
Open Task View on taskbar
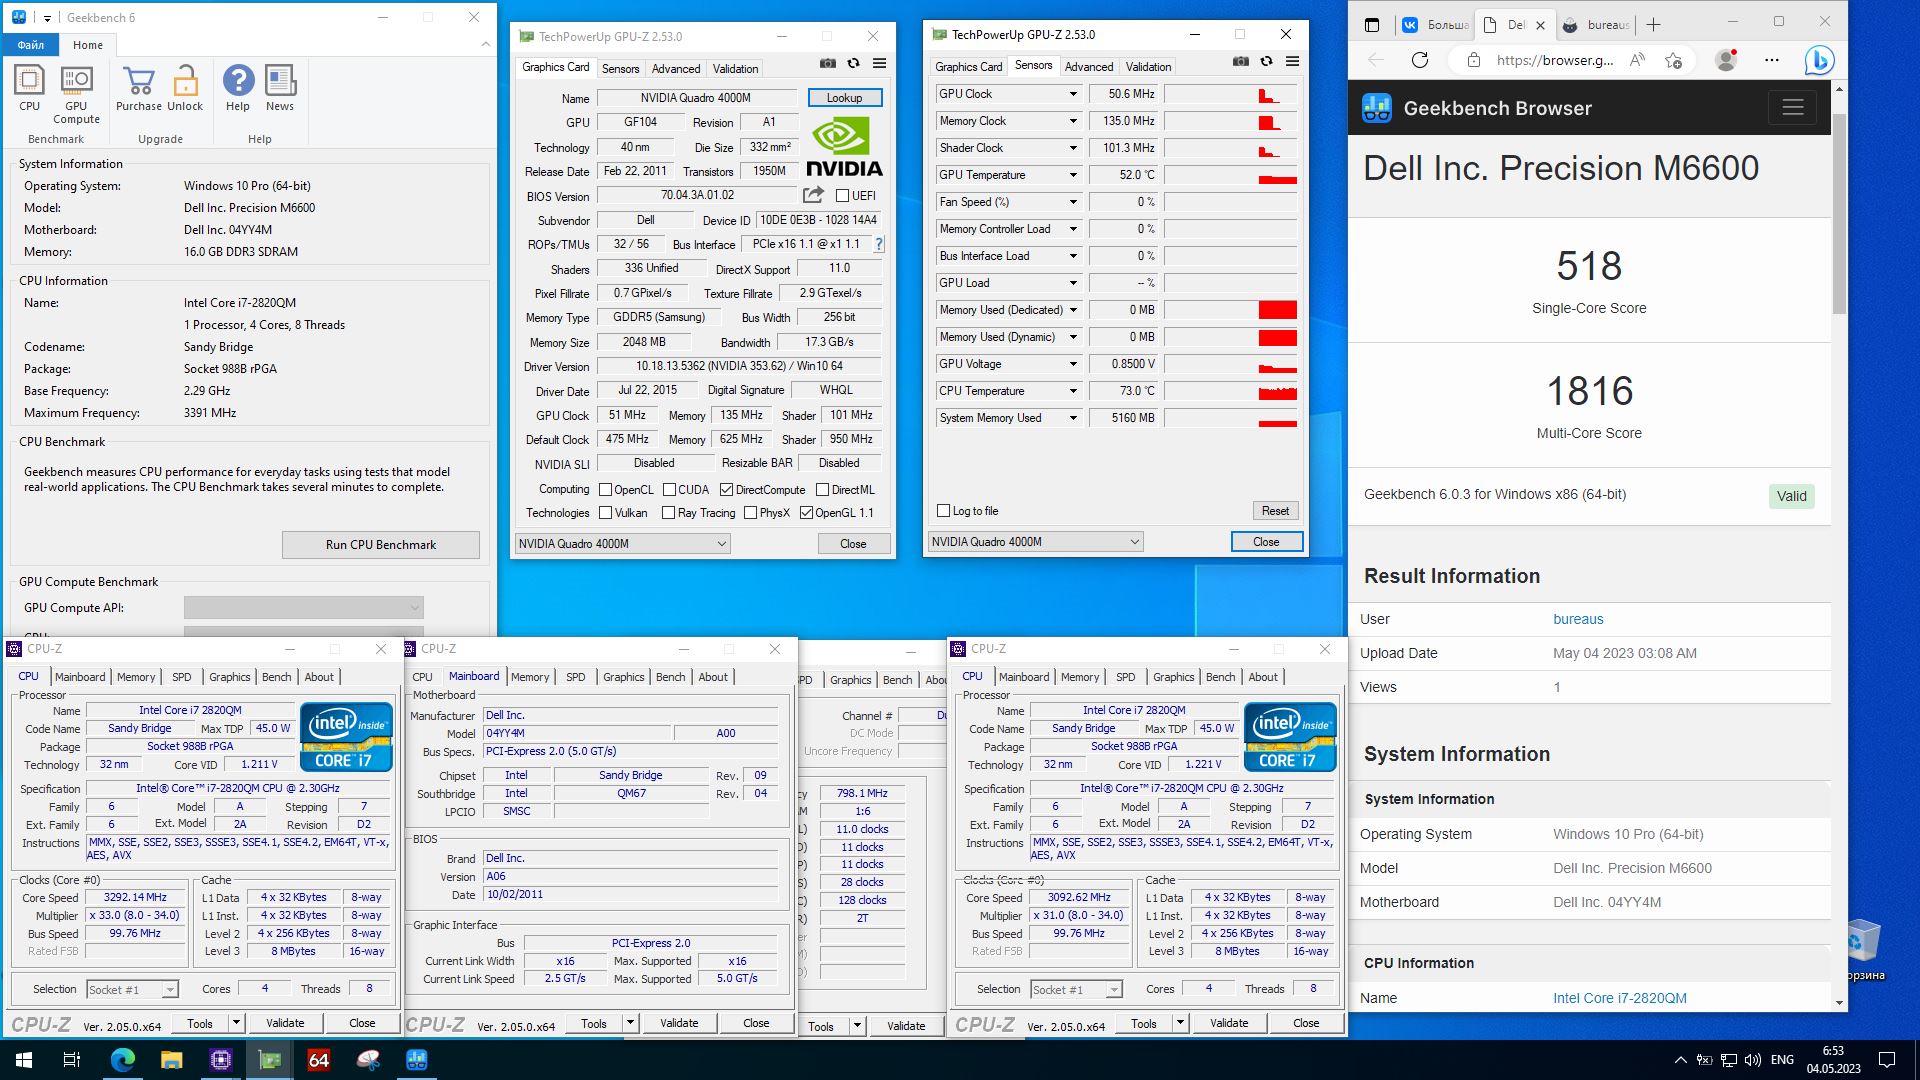(72, 1060)
